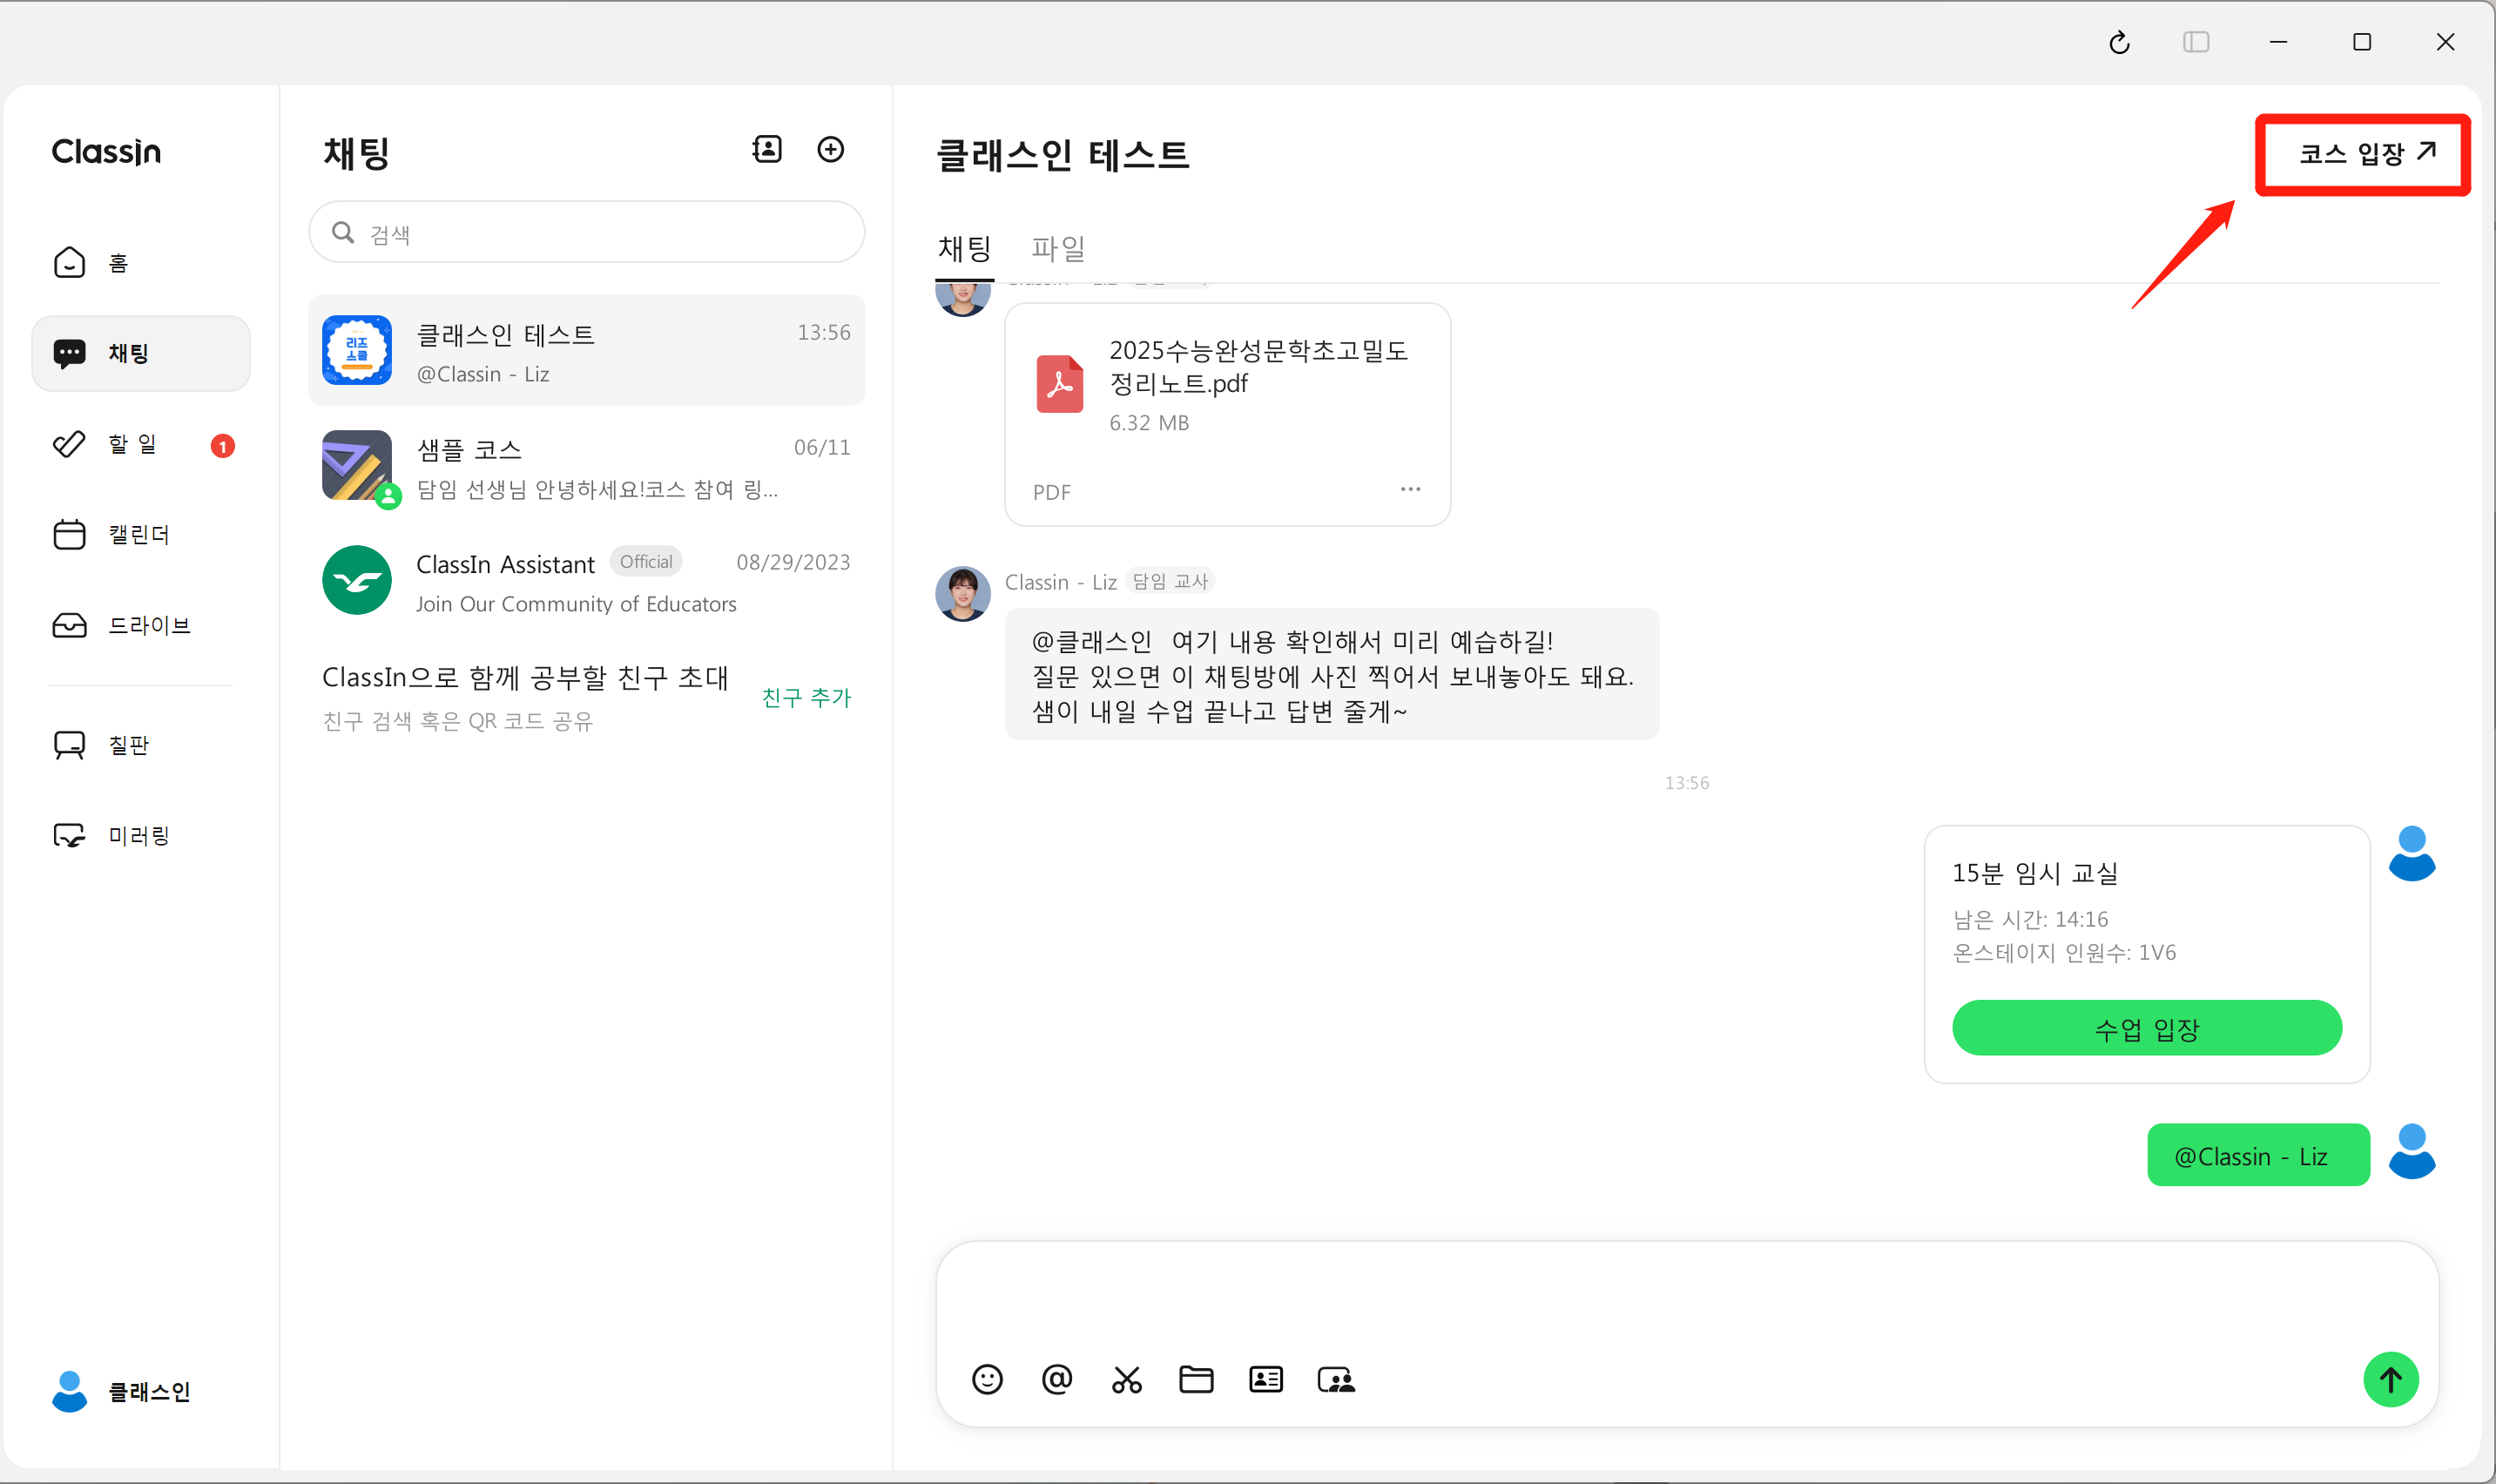Screen dimensions: 2496x1484
Task: Click the home icon in sidebar
Action: [x=69, y=263]
